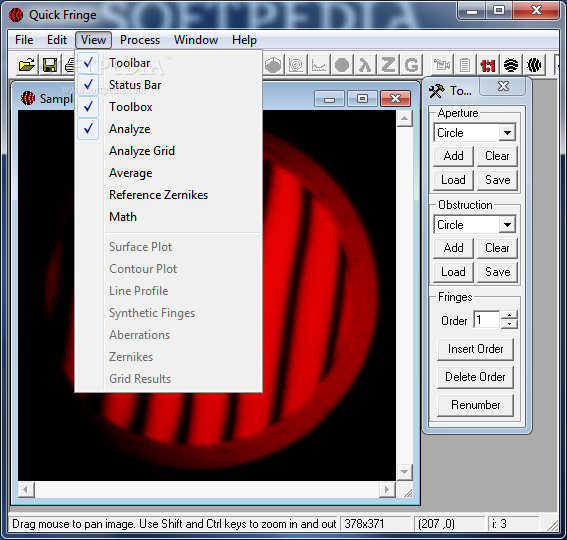Click the 1:1 zoom icon
The width and height of the screenshot is (567, 540).
[488, 65]
